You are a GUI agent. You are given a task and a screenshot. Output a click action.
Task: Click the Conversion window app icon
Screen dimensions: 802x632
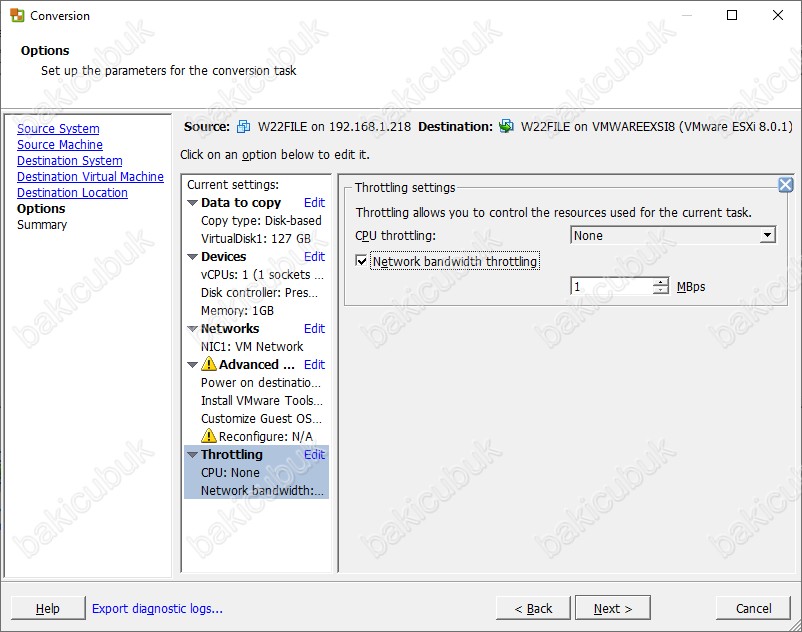(17, 15)
